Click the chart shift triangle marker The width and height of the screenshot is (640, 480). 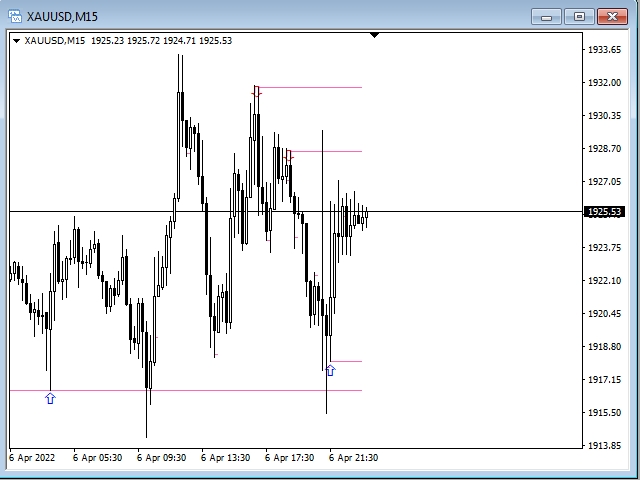coord(375,36)
